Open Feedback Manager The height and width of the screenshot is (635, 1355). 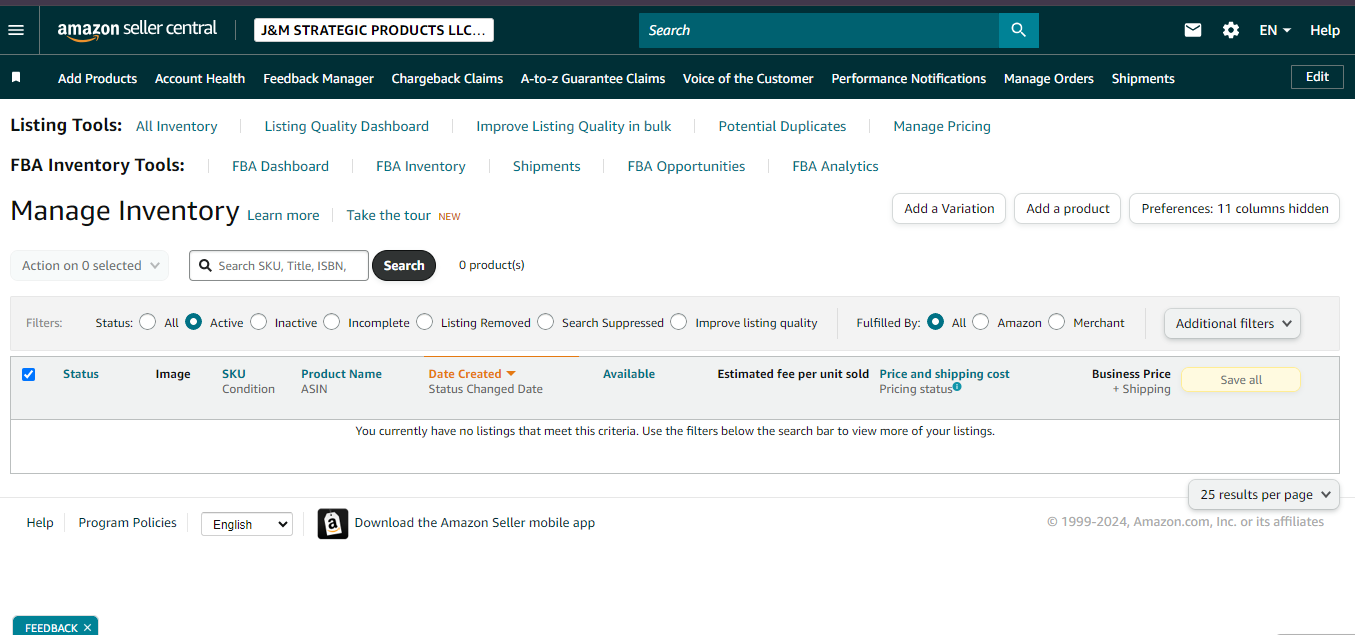pyautogui.click(x=318, y=78)
